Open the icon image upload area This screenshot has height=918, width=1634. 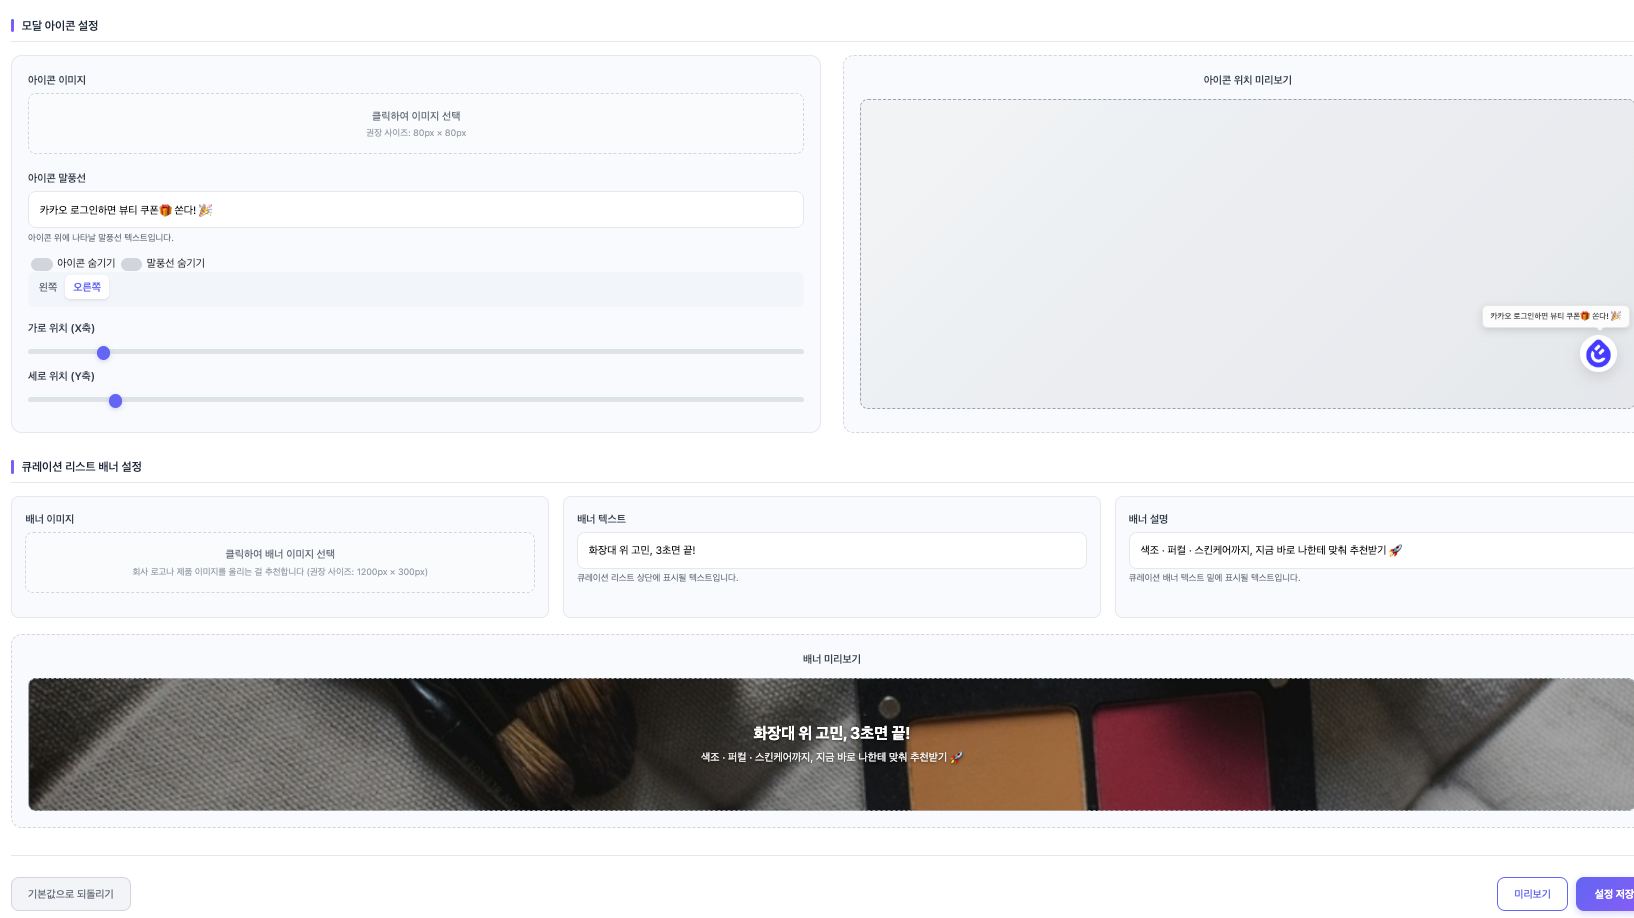coord(415,124)
